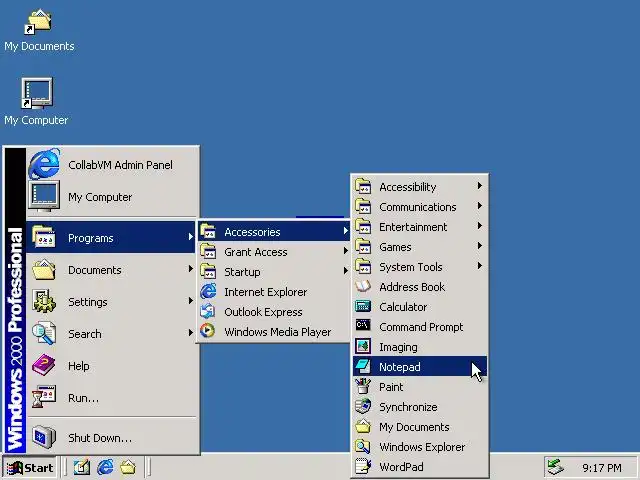Select My Documents desktop shortcut
The height and width of the screenshot is (480, 640).
click(39, 31)
